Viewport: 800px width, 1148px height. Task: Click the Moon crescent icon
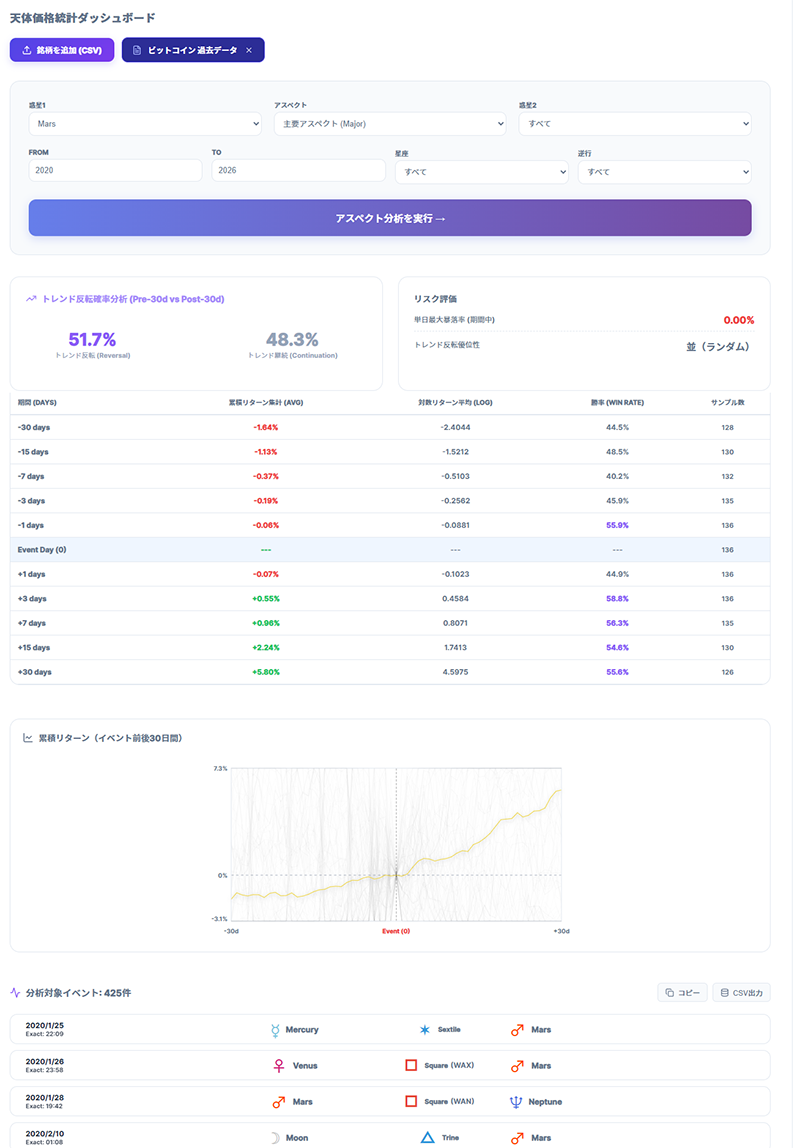point(275,1138)
